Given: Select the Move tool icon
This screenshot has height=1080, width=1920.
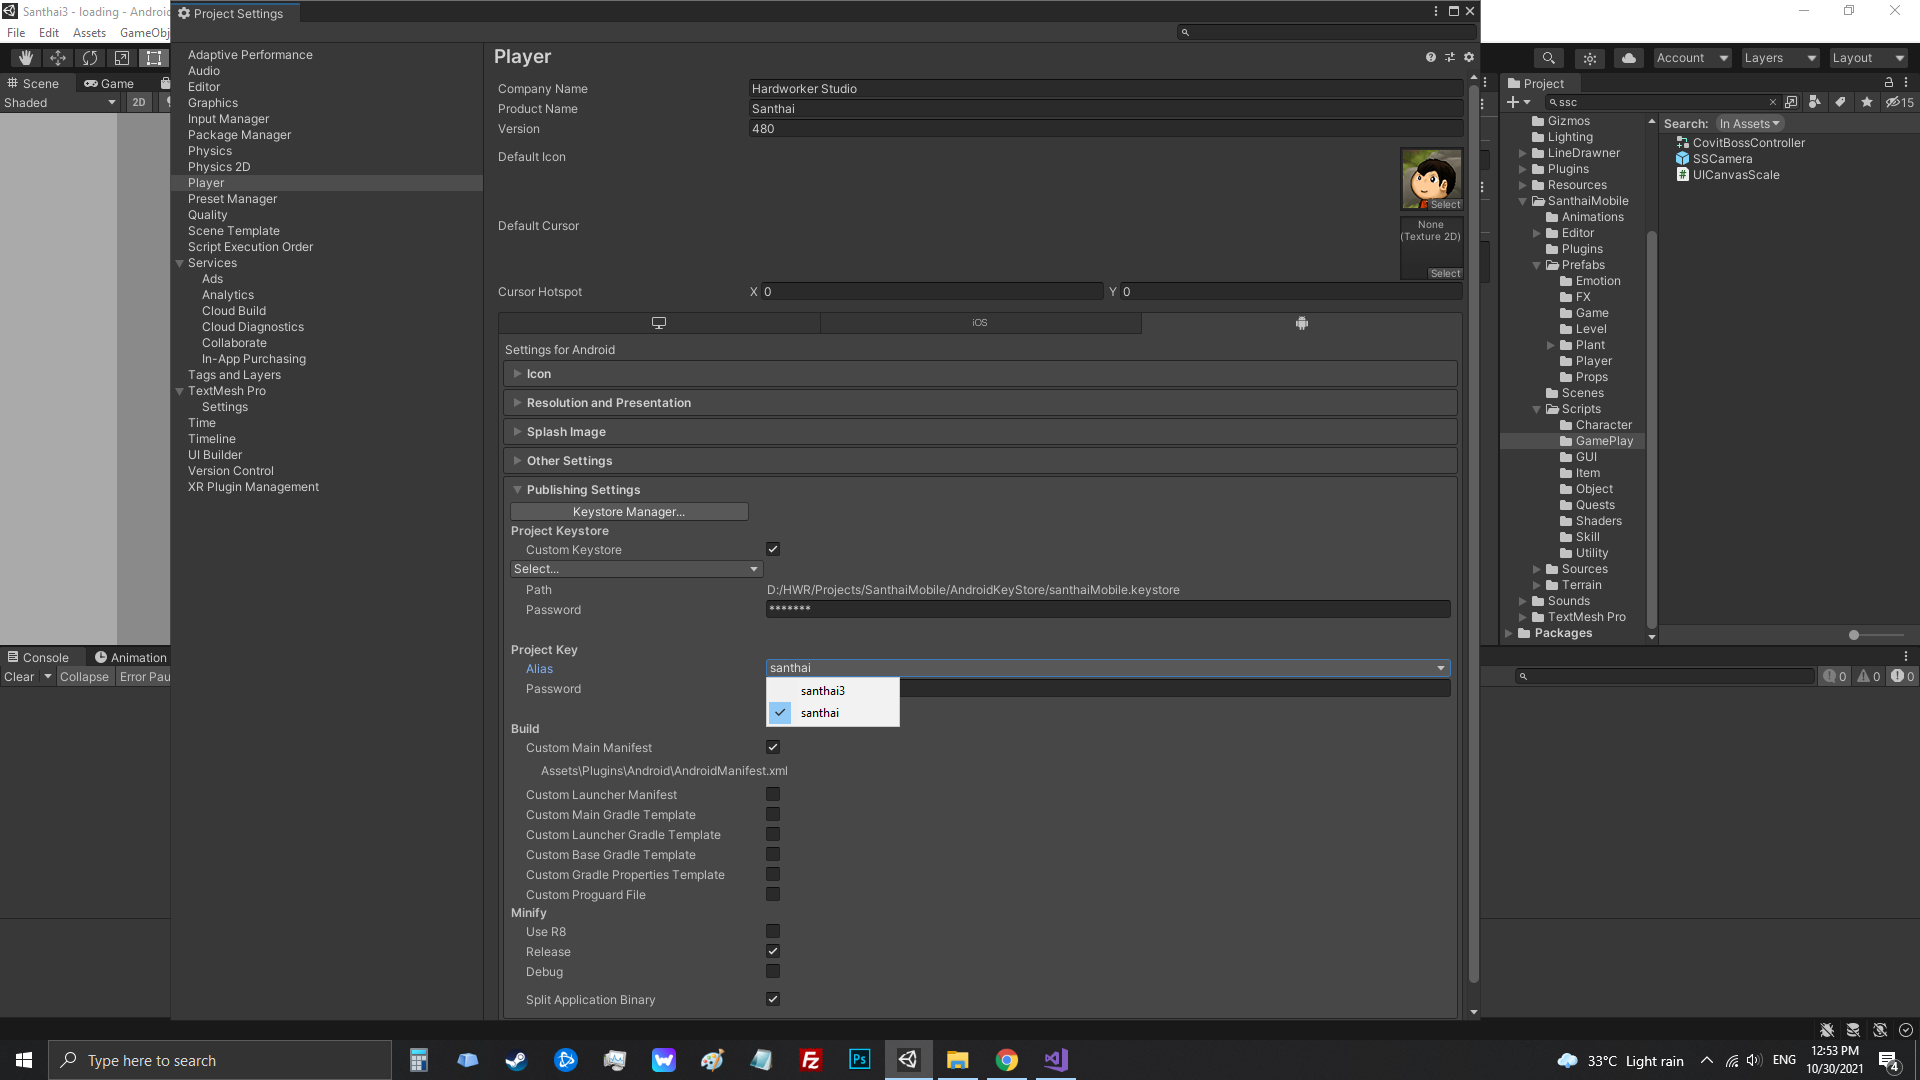Looking at the screenshot, I should (58, 58).
